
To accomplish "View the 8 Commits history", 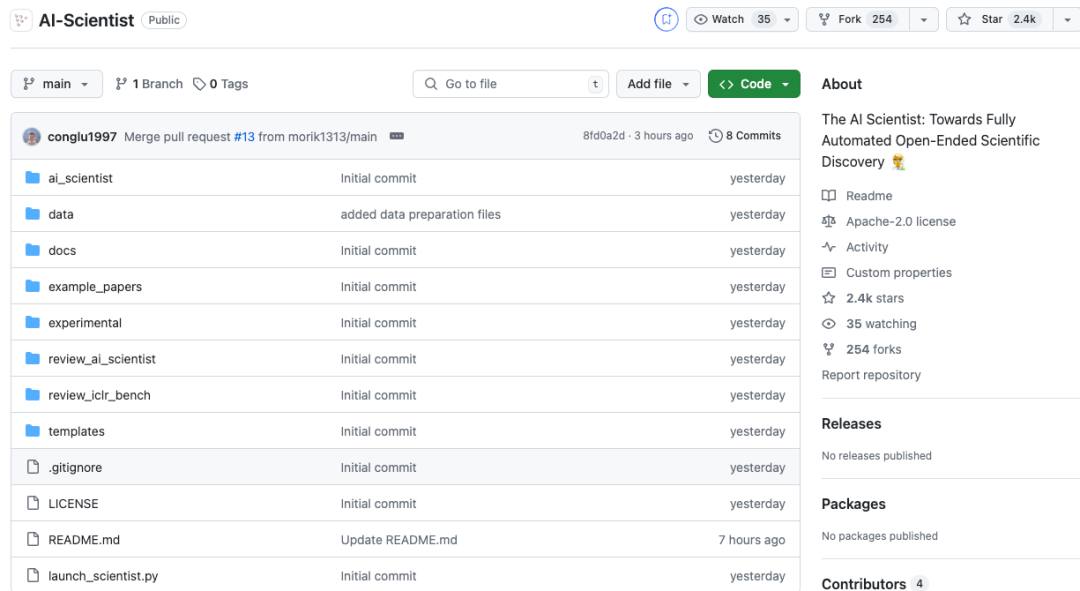I will pyautogui.click(x=745, y=136).
